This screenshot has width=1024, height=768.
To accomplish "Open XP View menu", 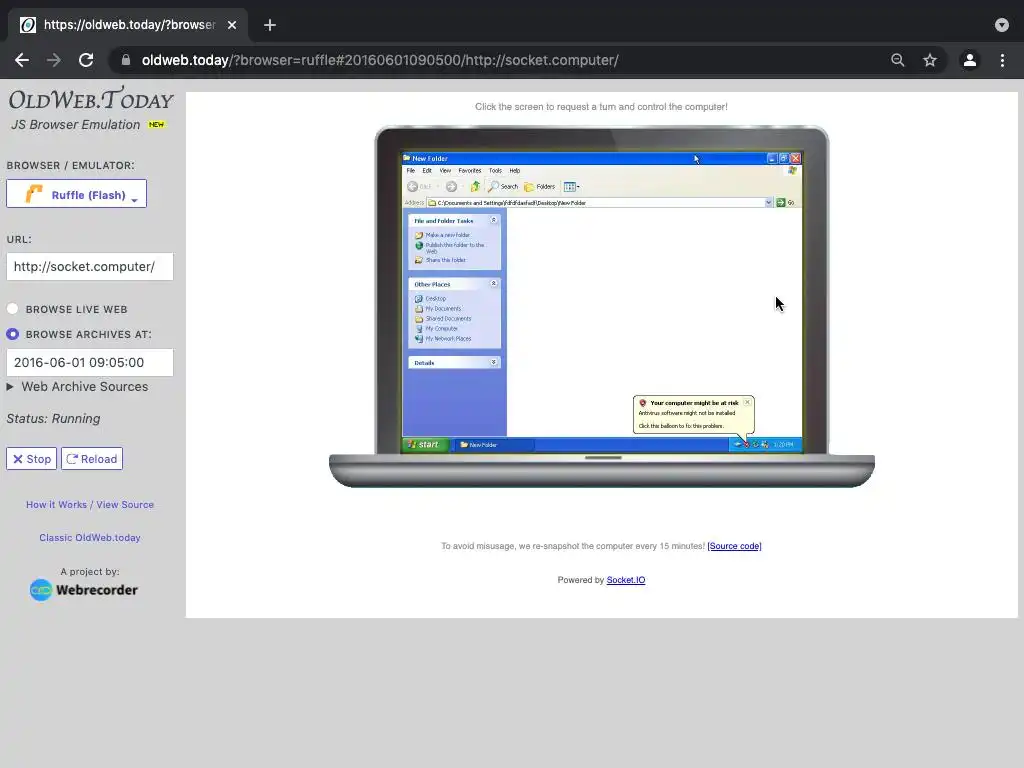I will coord(445,170).
